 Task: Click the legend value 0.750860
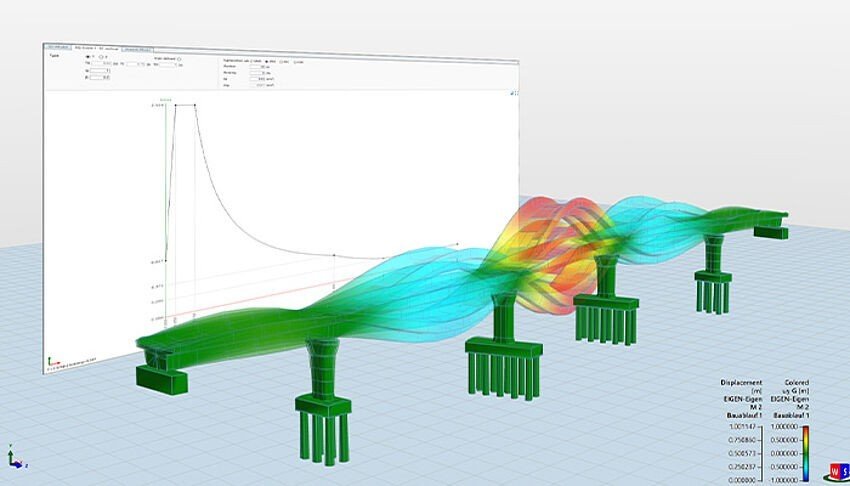pos(743,440)
